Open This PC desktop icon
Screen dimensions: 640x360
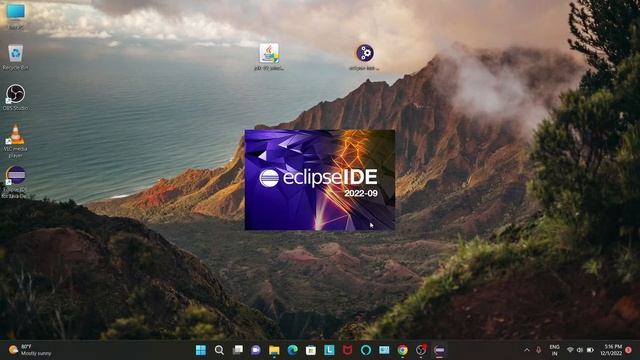tap(16, 16)
